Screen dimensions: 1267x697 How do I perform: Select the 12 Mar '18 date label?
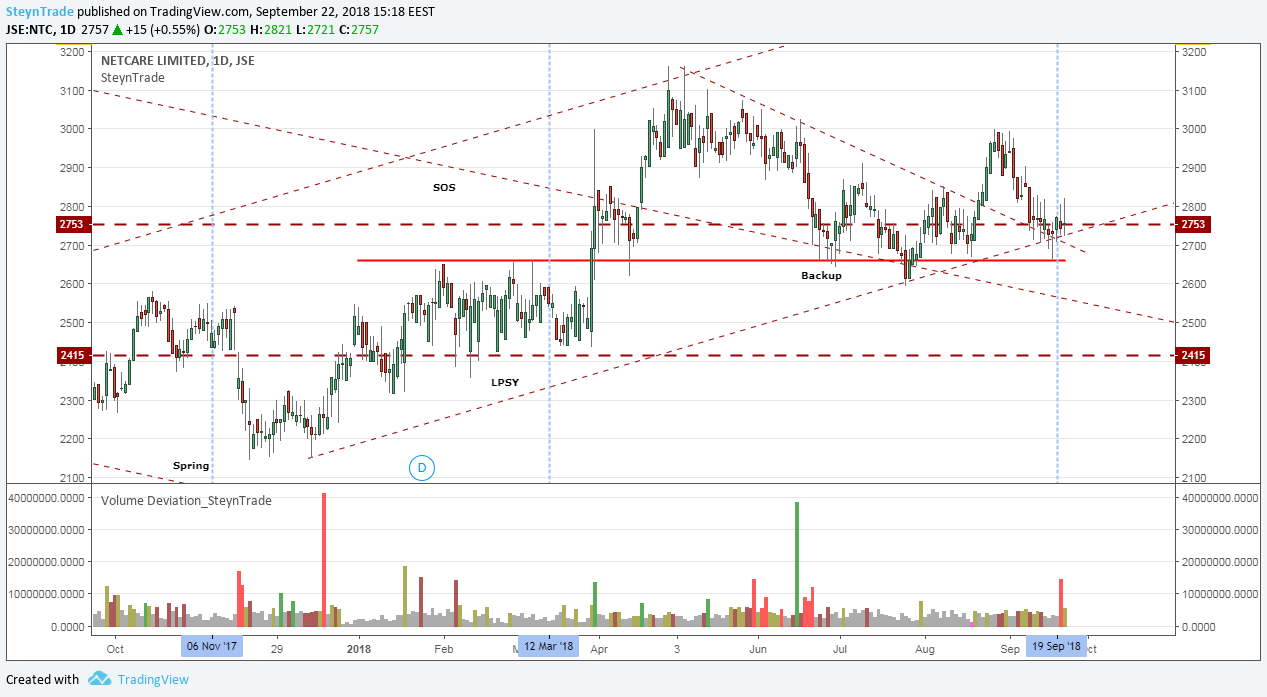pyautogui.click(x=548, y=646)
